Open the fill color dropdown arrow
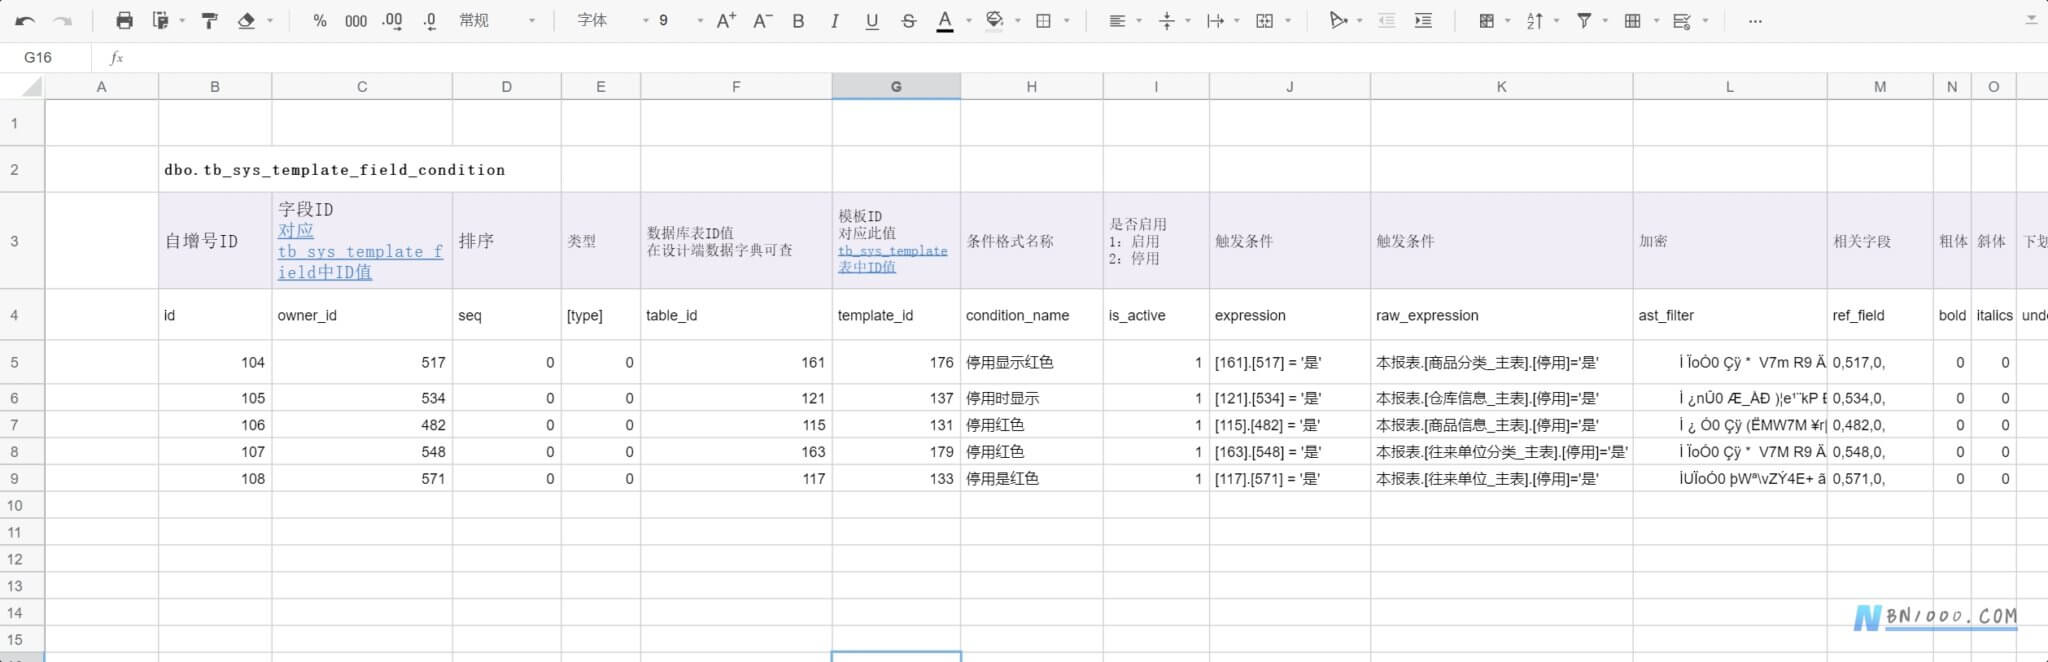The image size is (2048, 662). tap(1017, 21)
